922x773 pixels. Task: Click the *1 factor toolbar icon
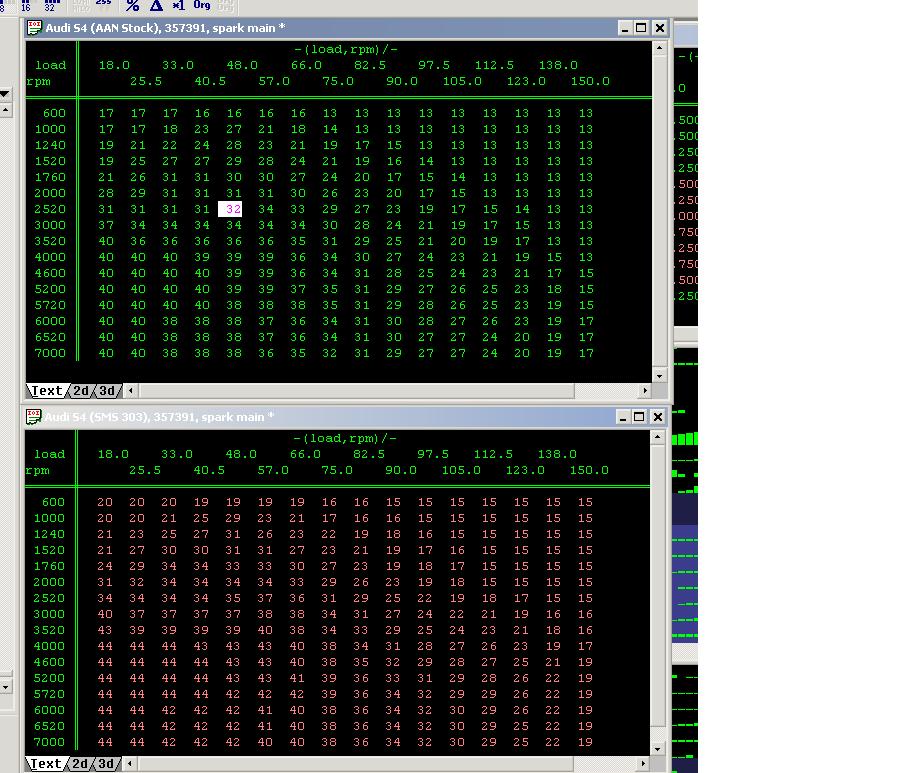point(178,5)
